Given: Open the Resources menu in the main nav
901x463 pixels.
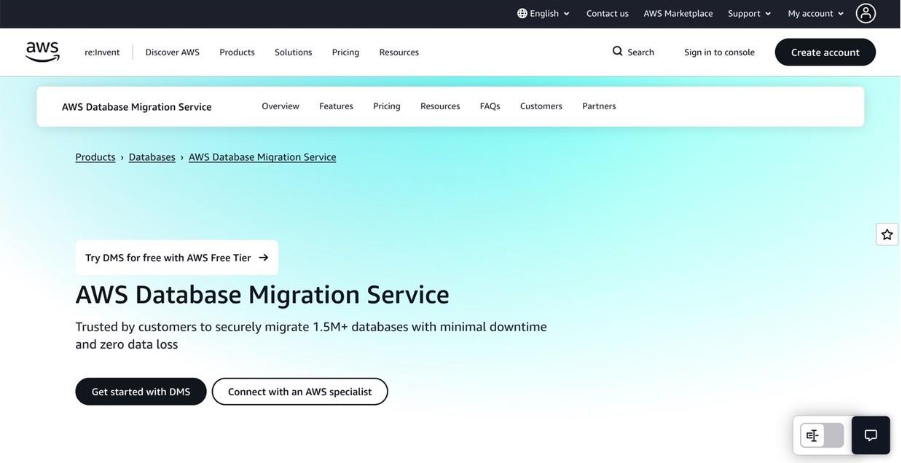Looking at the screenshot, I should pos(399,52).
